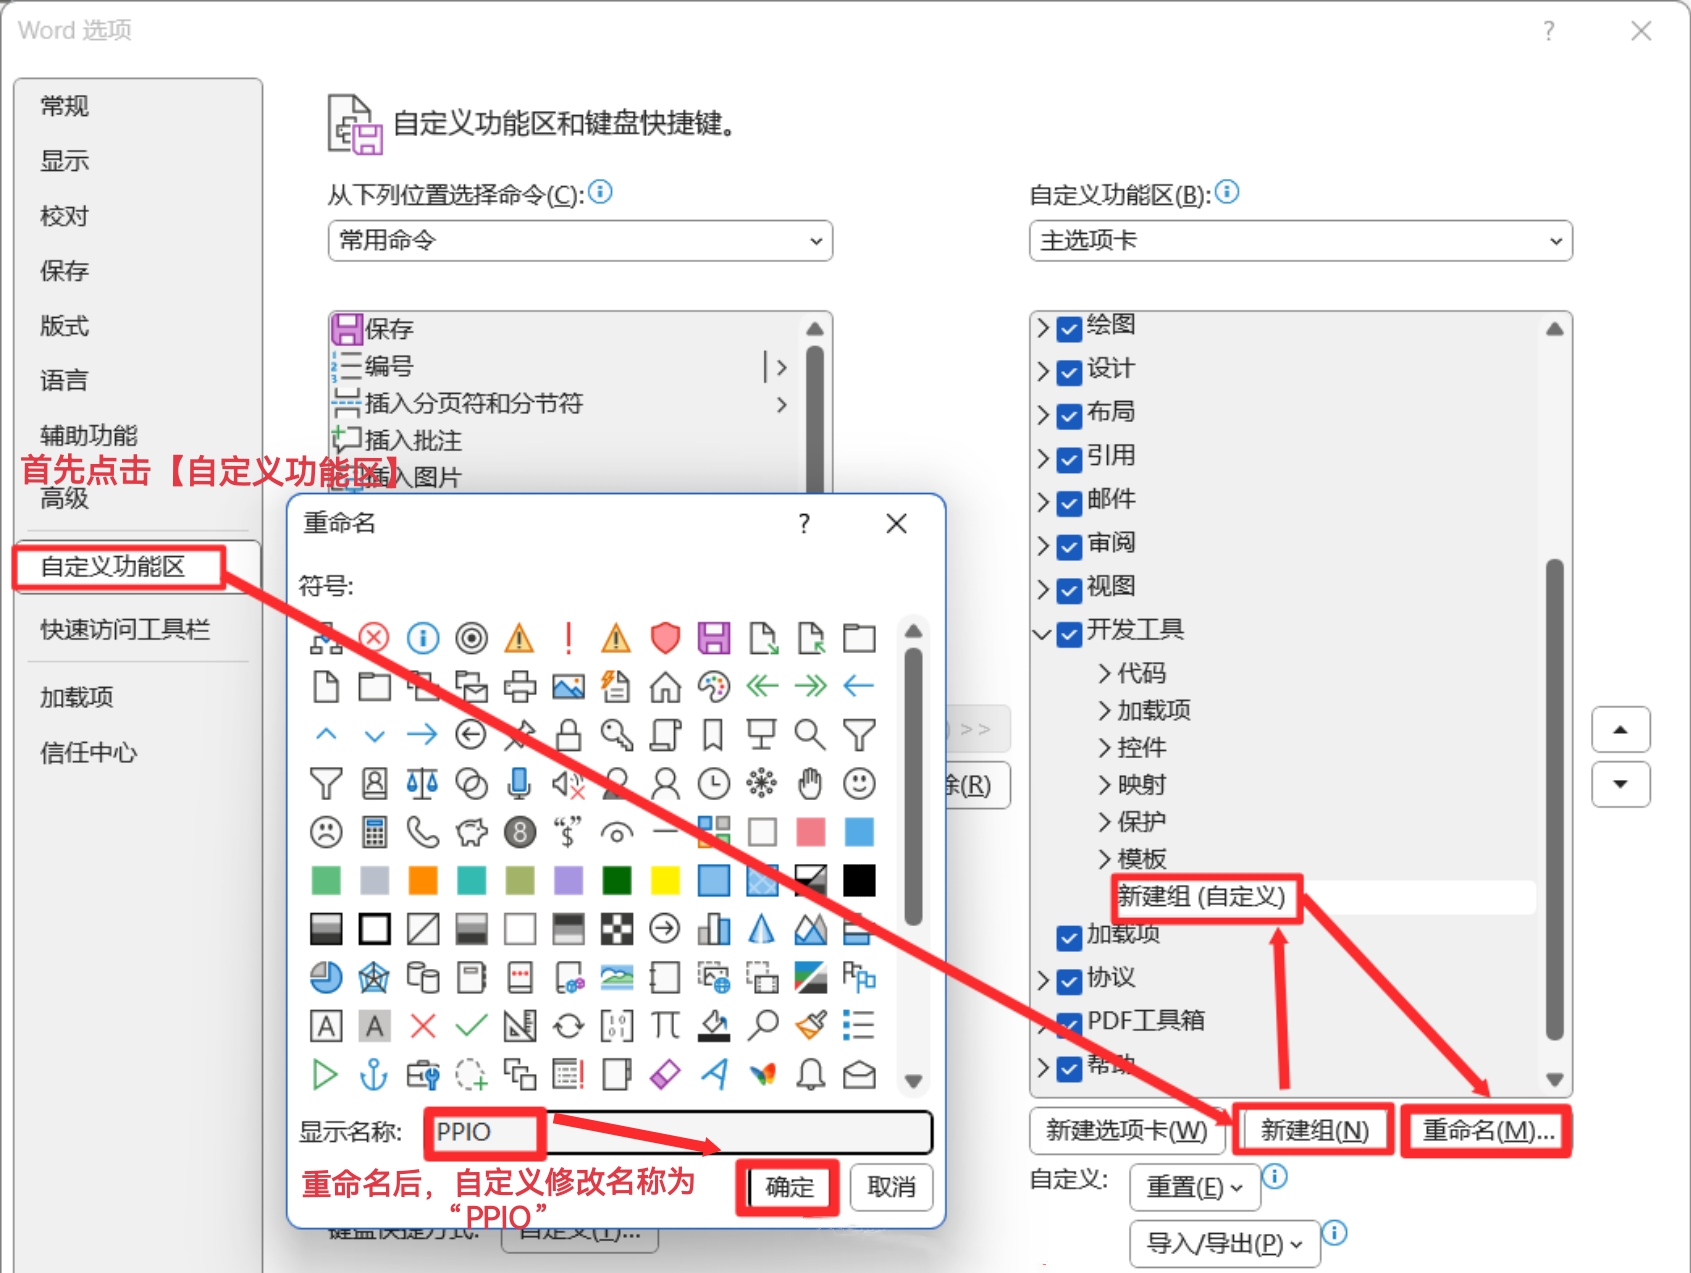Image resolution: width=1691 pixels, height=1273 pixels.
Task: Choose the clock symbol
Action: tap(713, 783)
